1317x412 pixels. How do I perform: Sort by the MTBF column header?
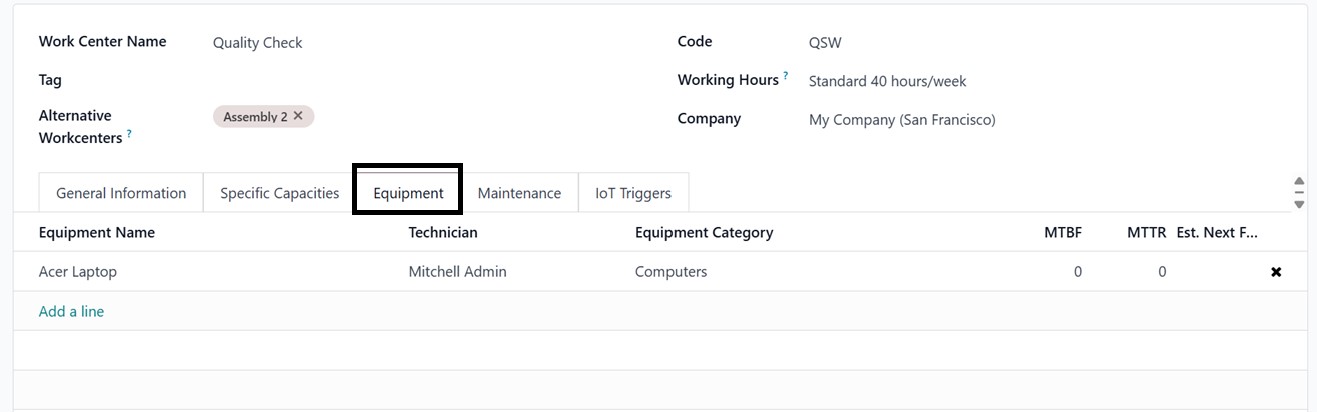(x=1063, y=232)
